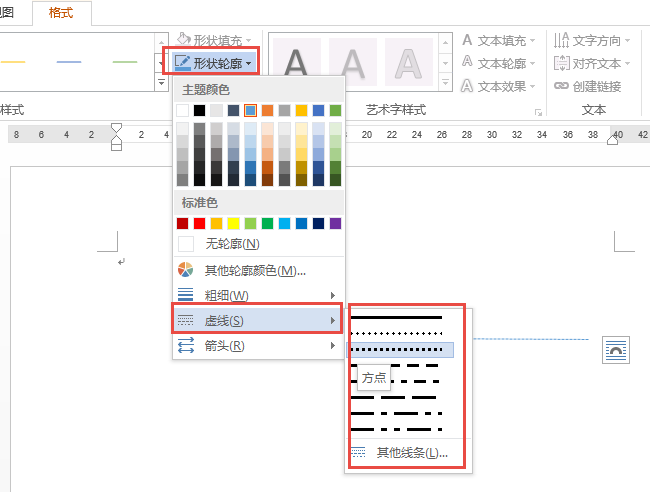Pick the green theme color swatch
The image size is (650, 492).
[335, 110]
